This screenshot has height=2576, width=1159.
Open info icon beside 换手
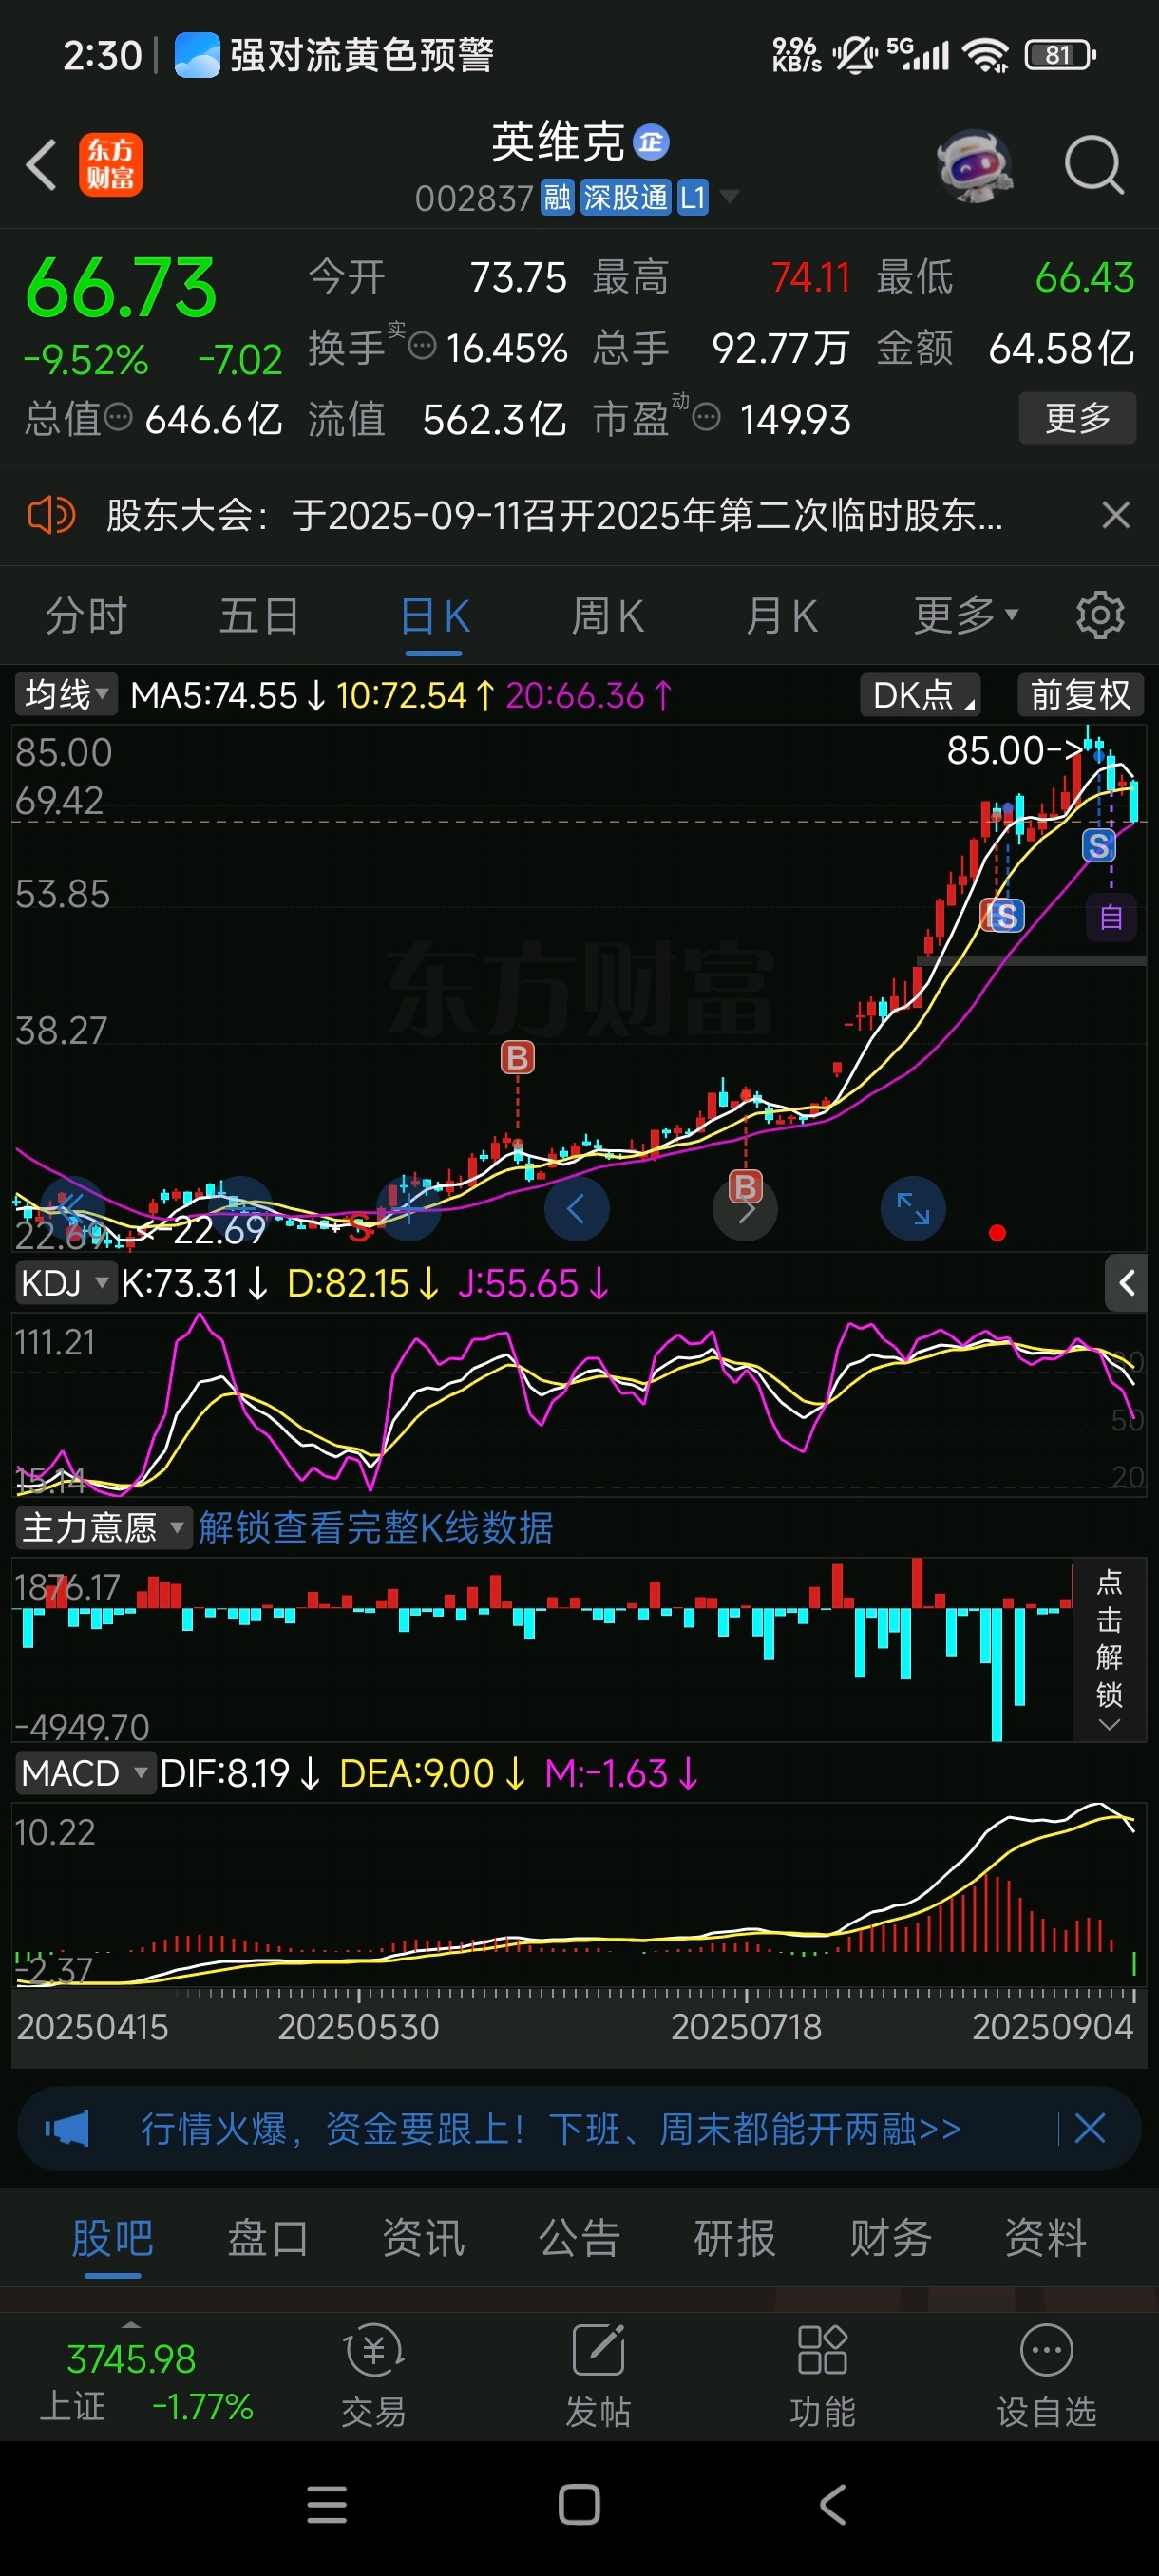click(422, 346)
